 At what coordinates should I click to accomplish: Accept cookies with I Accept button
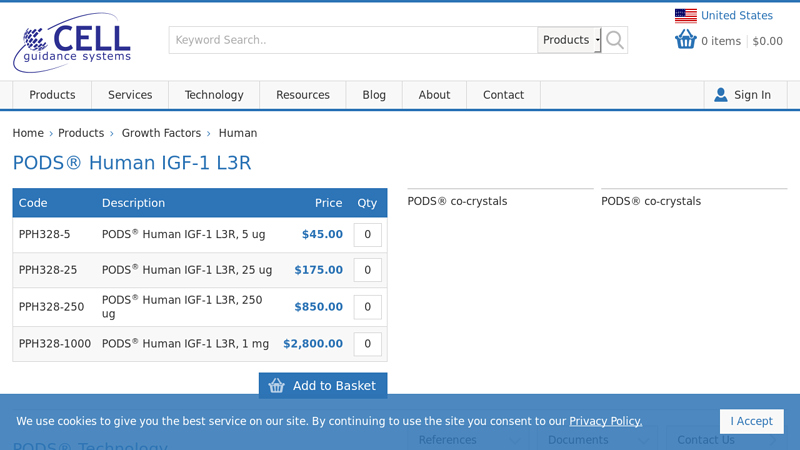752,421
